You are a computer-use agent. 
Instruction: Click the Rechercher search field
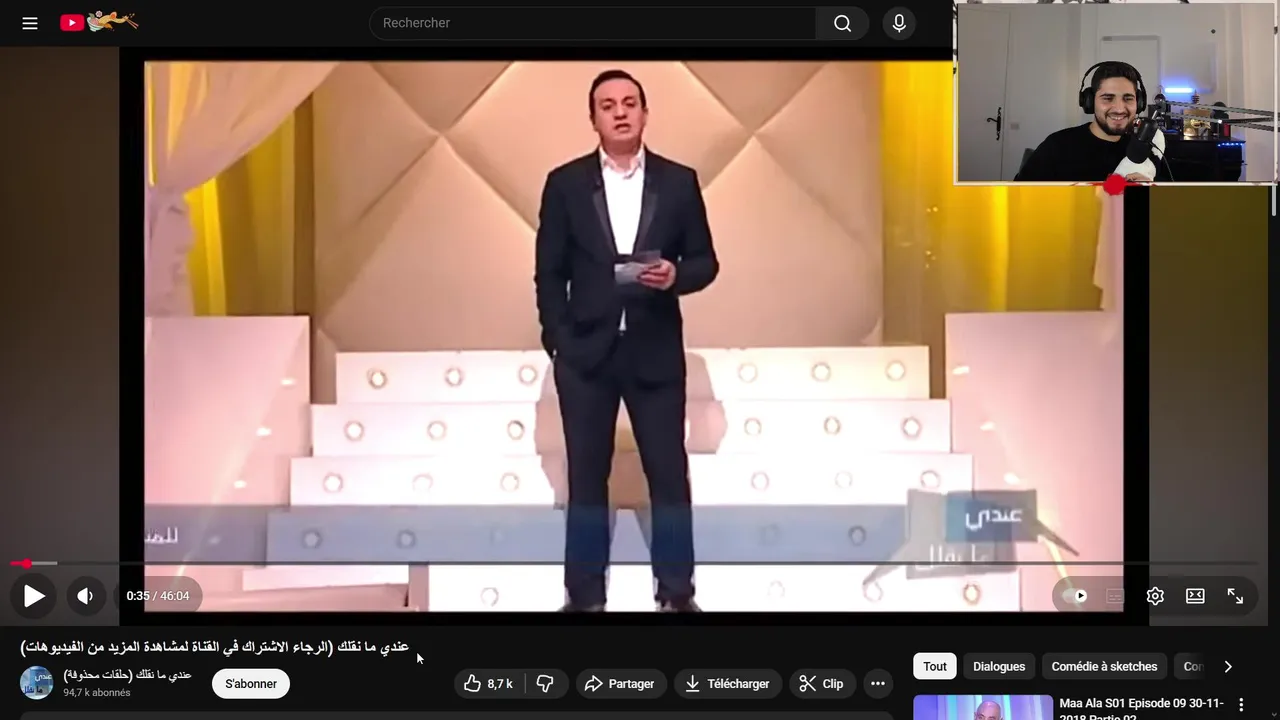[x=593, y=23]
